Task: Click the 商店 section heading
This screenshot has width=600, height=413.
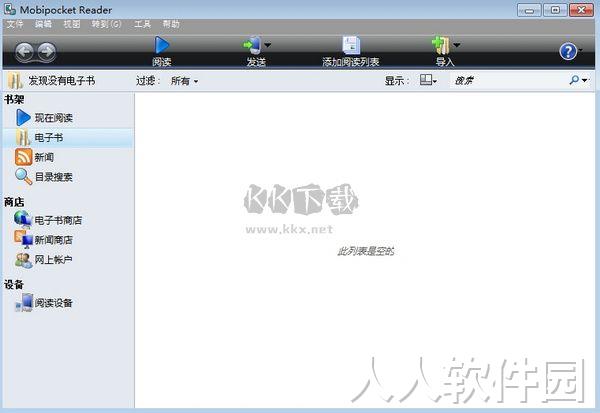Action: (14, 202)
